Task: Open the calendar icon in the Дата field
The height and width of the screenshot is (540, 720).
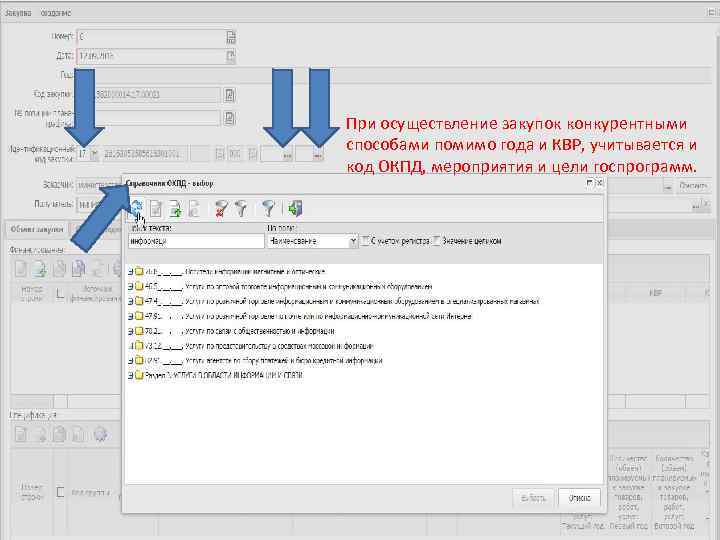Action: [x=231, y=56]
